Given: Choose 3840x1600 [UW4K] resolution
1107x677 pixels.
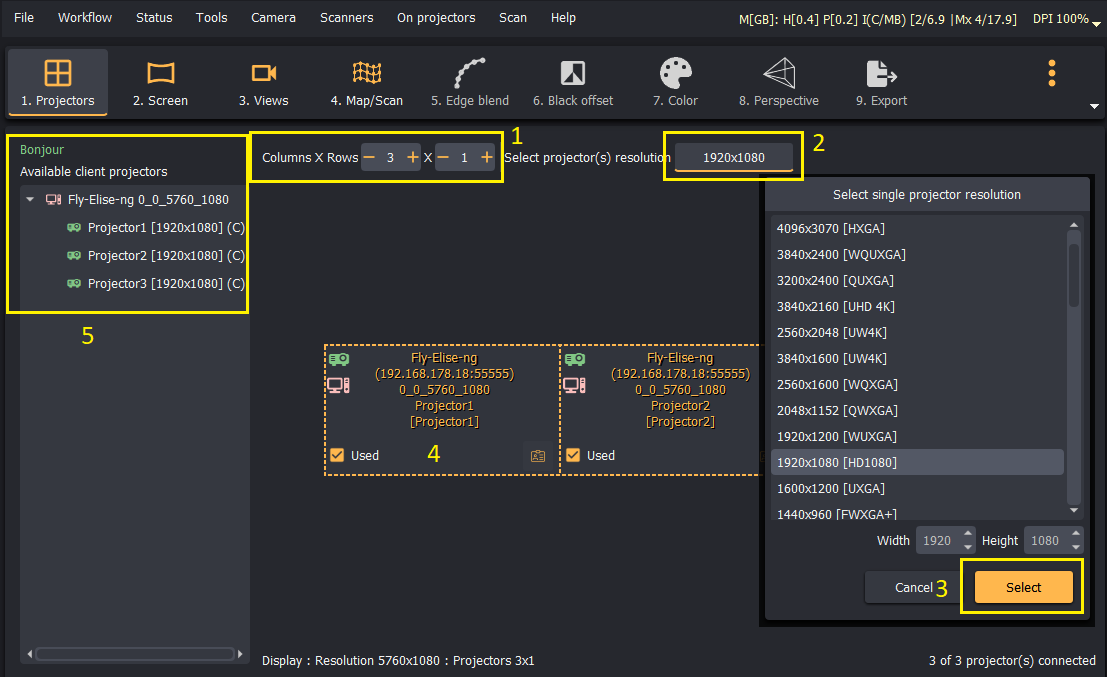Looking at the screenshot, I should 917,359.
